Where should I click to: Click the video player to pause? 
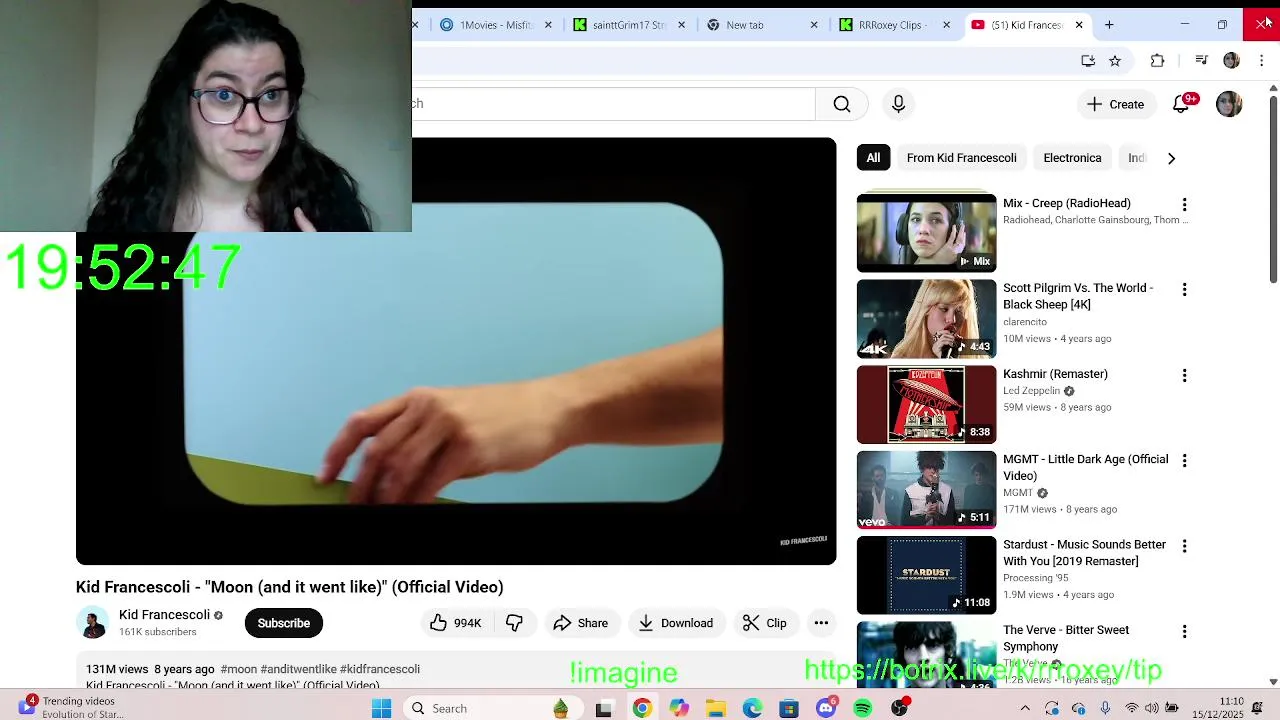456,351
